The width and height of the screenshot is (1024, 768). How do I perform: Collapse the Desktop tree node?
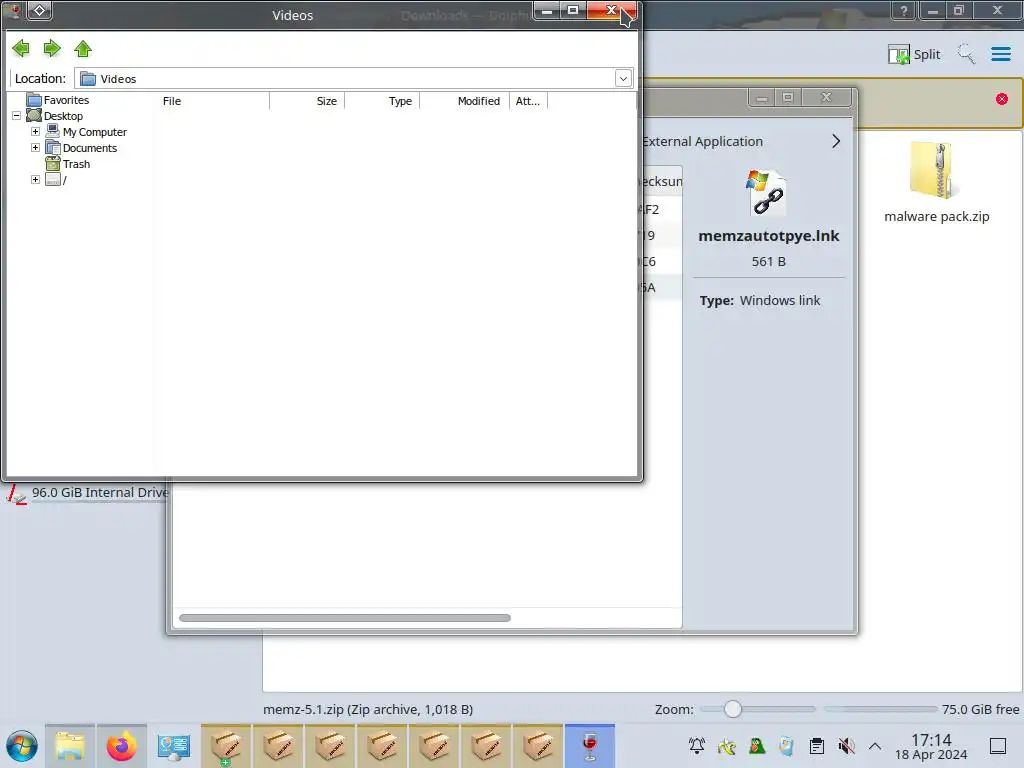[x=17, y=116]
